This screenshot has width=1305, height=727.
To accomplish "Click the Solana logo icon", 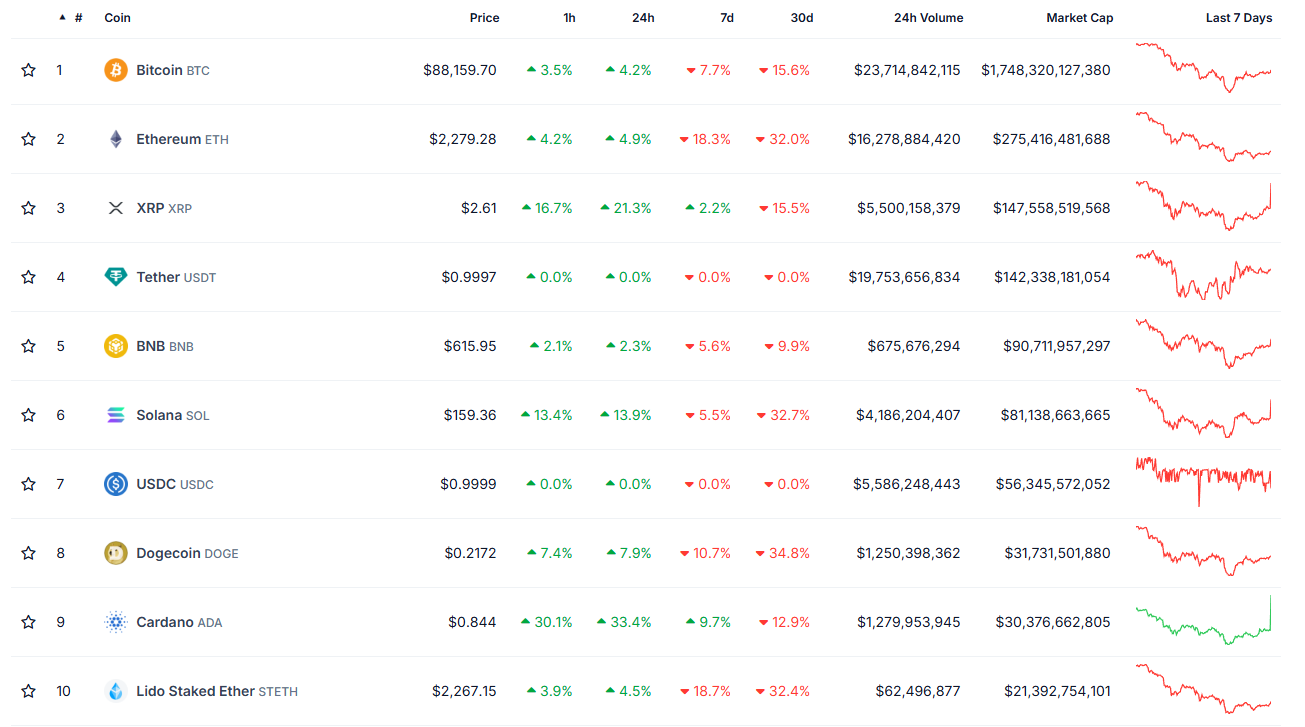I will pos(116,415).
